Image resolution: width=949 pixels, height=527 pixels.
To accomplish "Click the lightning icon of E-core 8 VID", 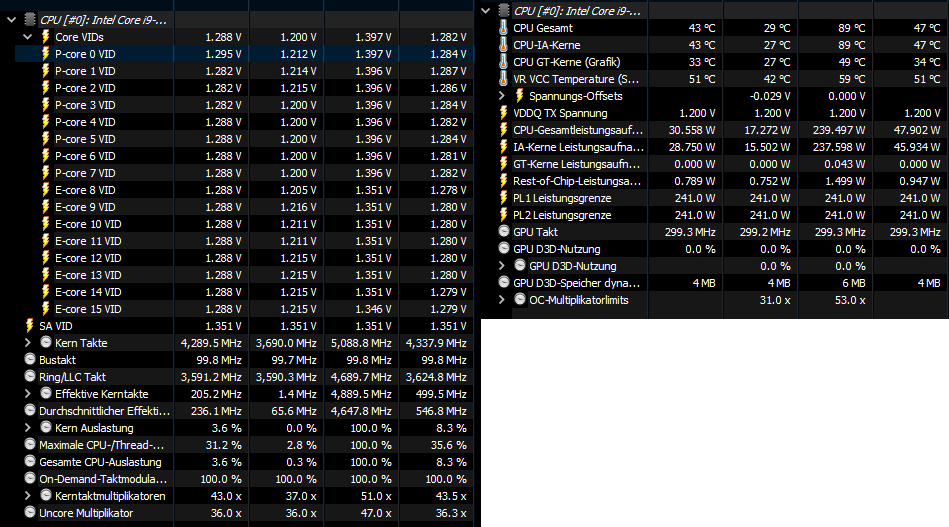I will point(45,189).
